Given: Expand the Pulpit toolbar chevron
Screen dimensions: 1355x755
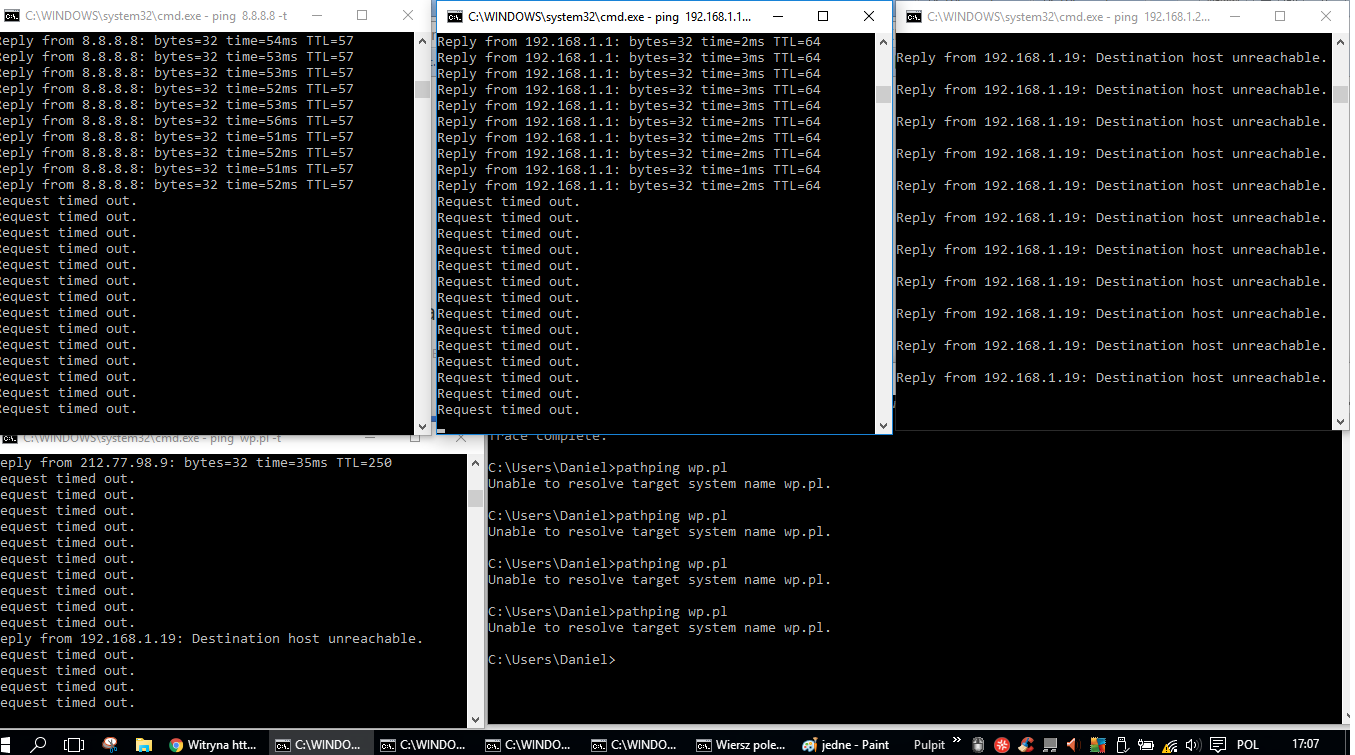Looking at the screenshot, I should [957, 744].
